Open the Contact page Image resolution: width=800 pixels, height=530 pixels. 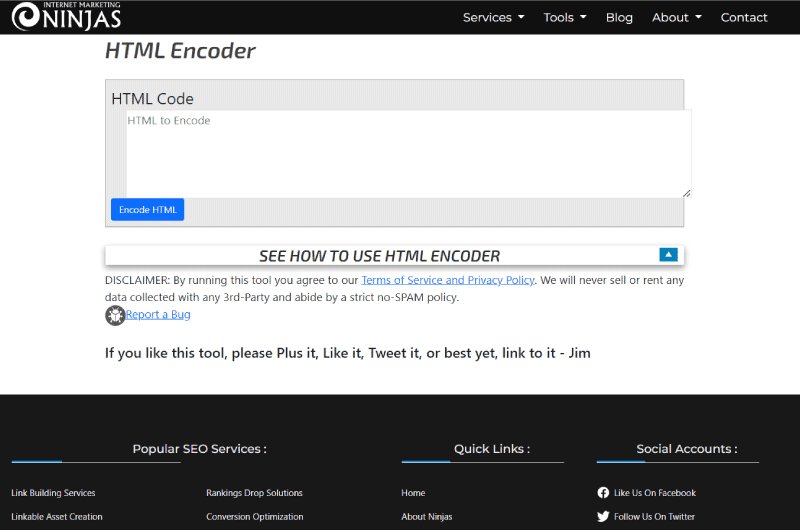tap(744, 17)
